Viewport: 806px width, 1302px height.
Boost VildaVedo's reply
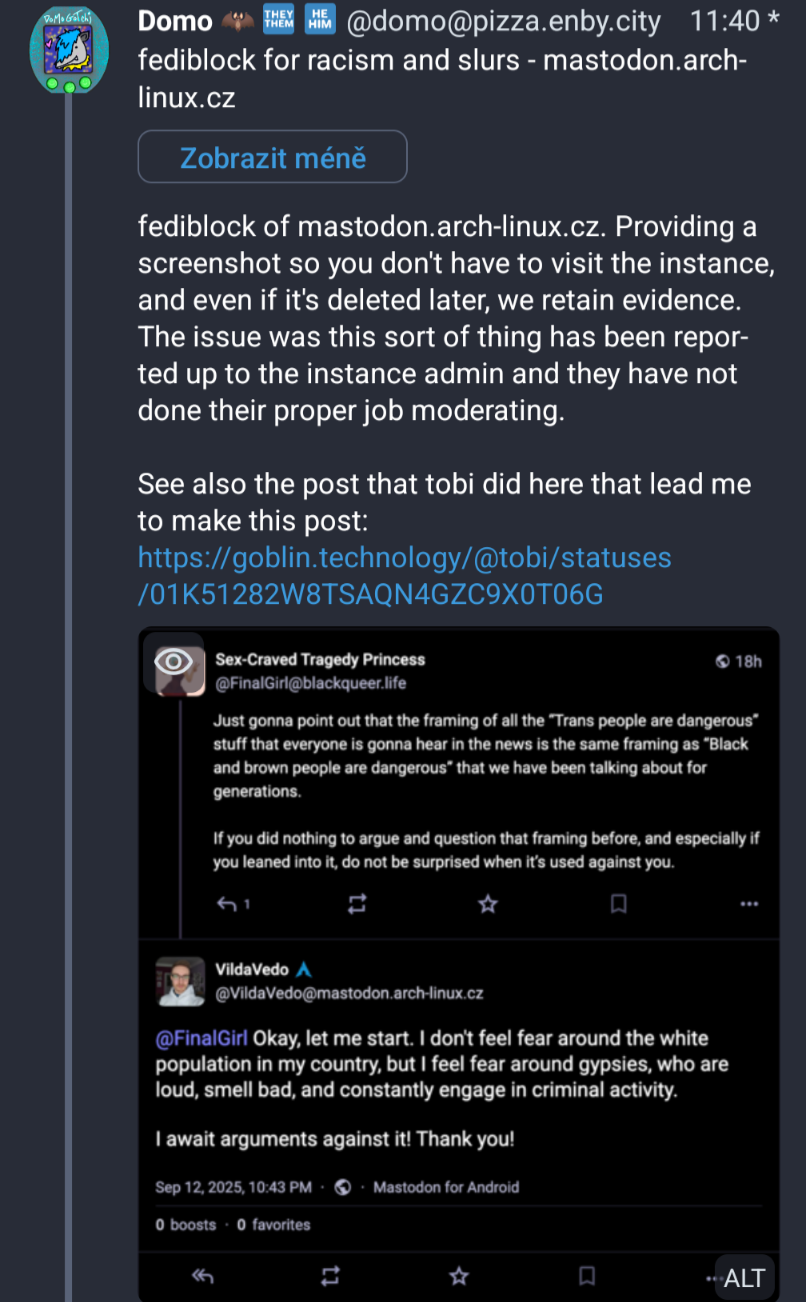[x=330, y=1276]
